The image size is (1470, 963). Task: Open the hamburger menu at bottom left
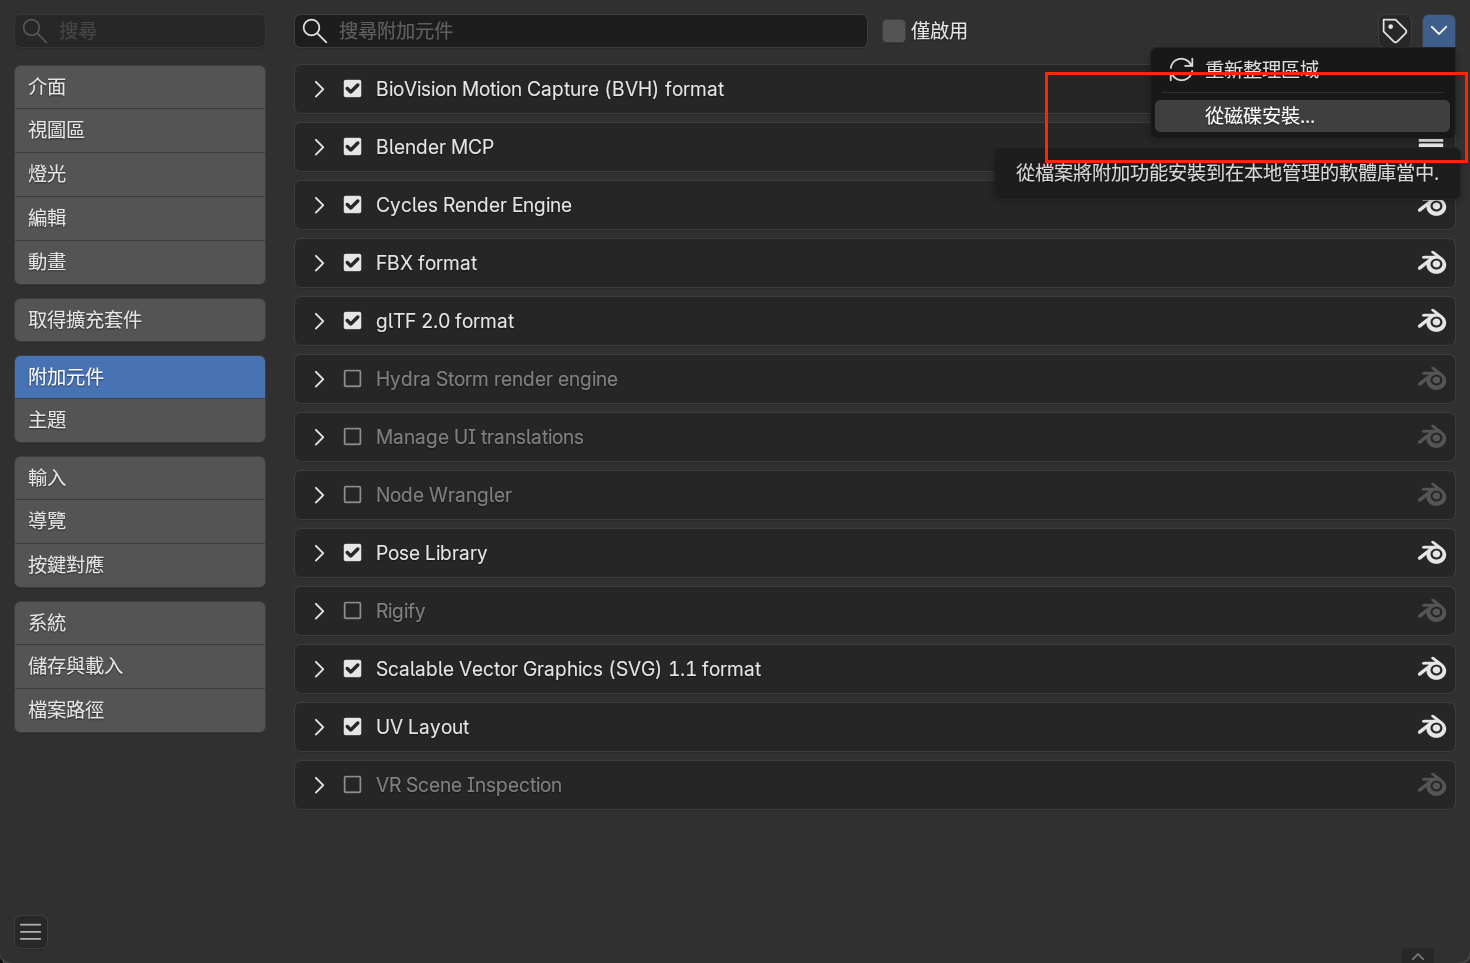(x=31, y=932)
